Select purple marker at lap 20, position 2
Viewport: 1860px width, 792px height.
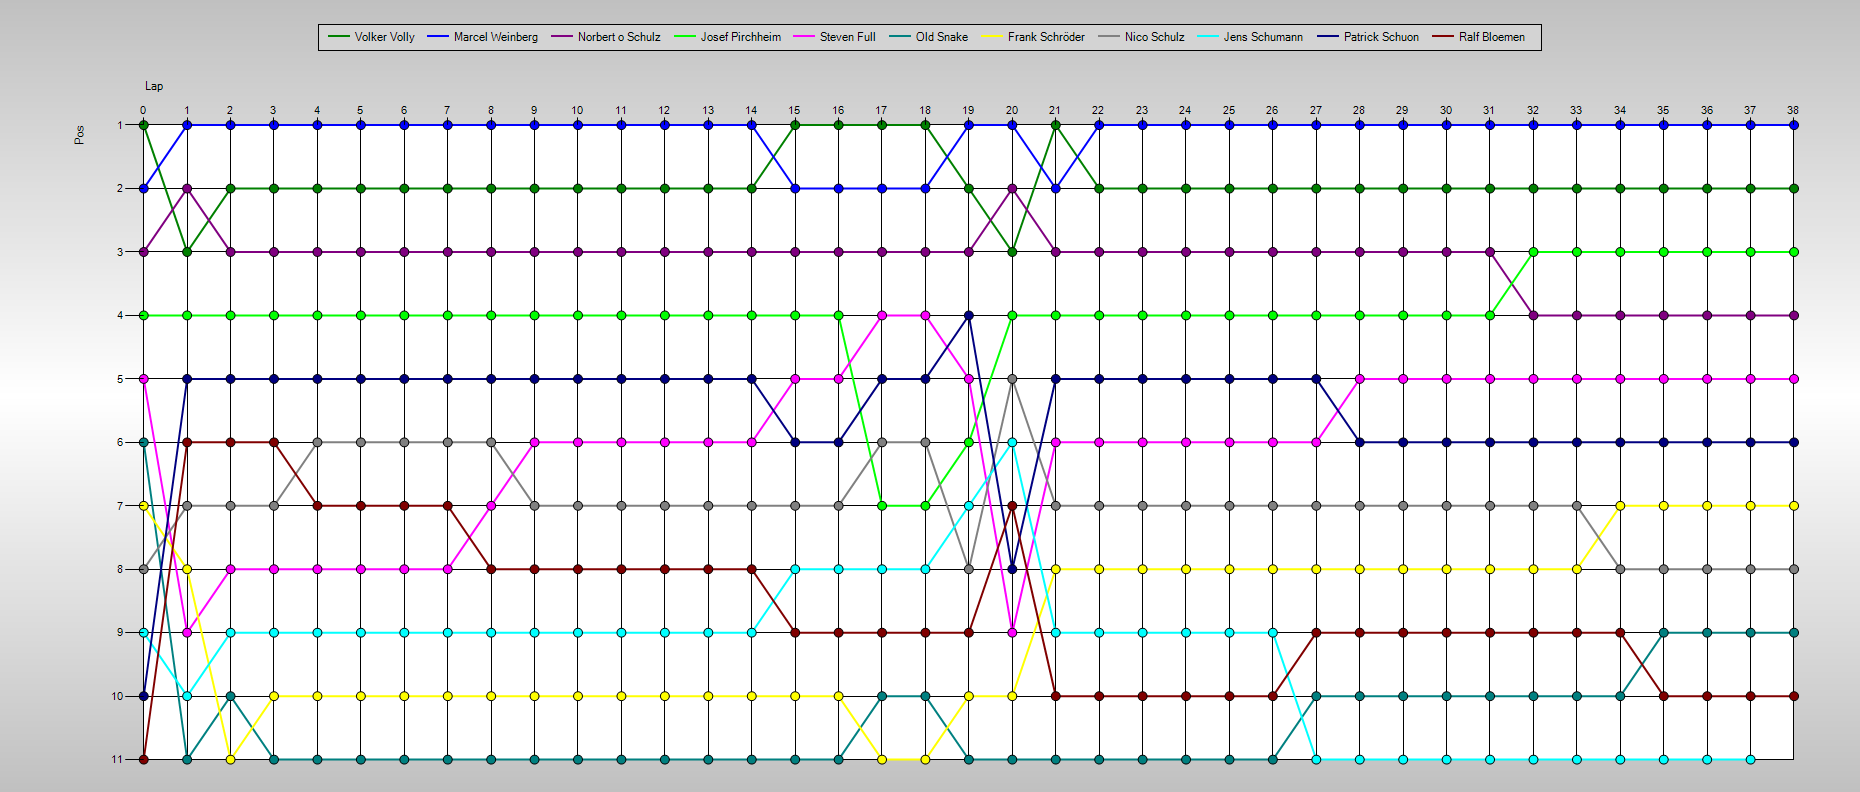coord(1012,188)
